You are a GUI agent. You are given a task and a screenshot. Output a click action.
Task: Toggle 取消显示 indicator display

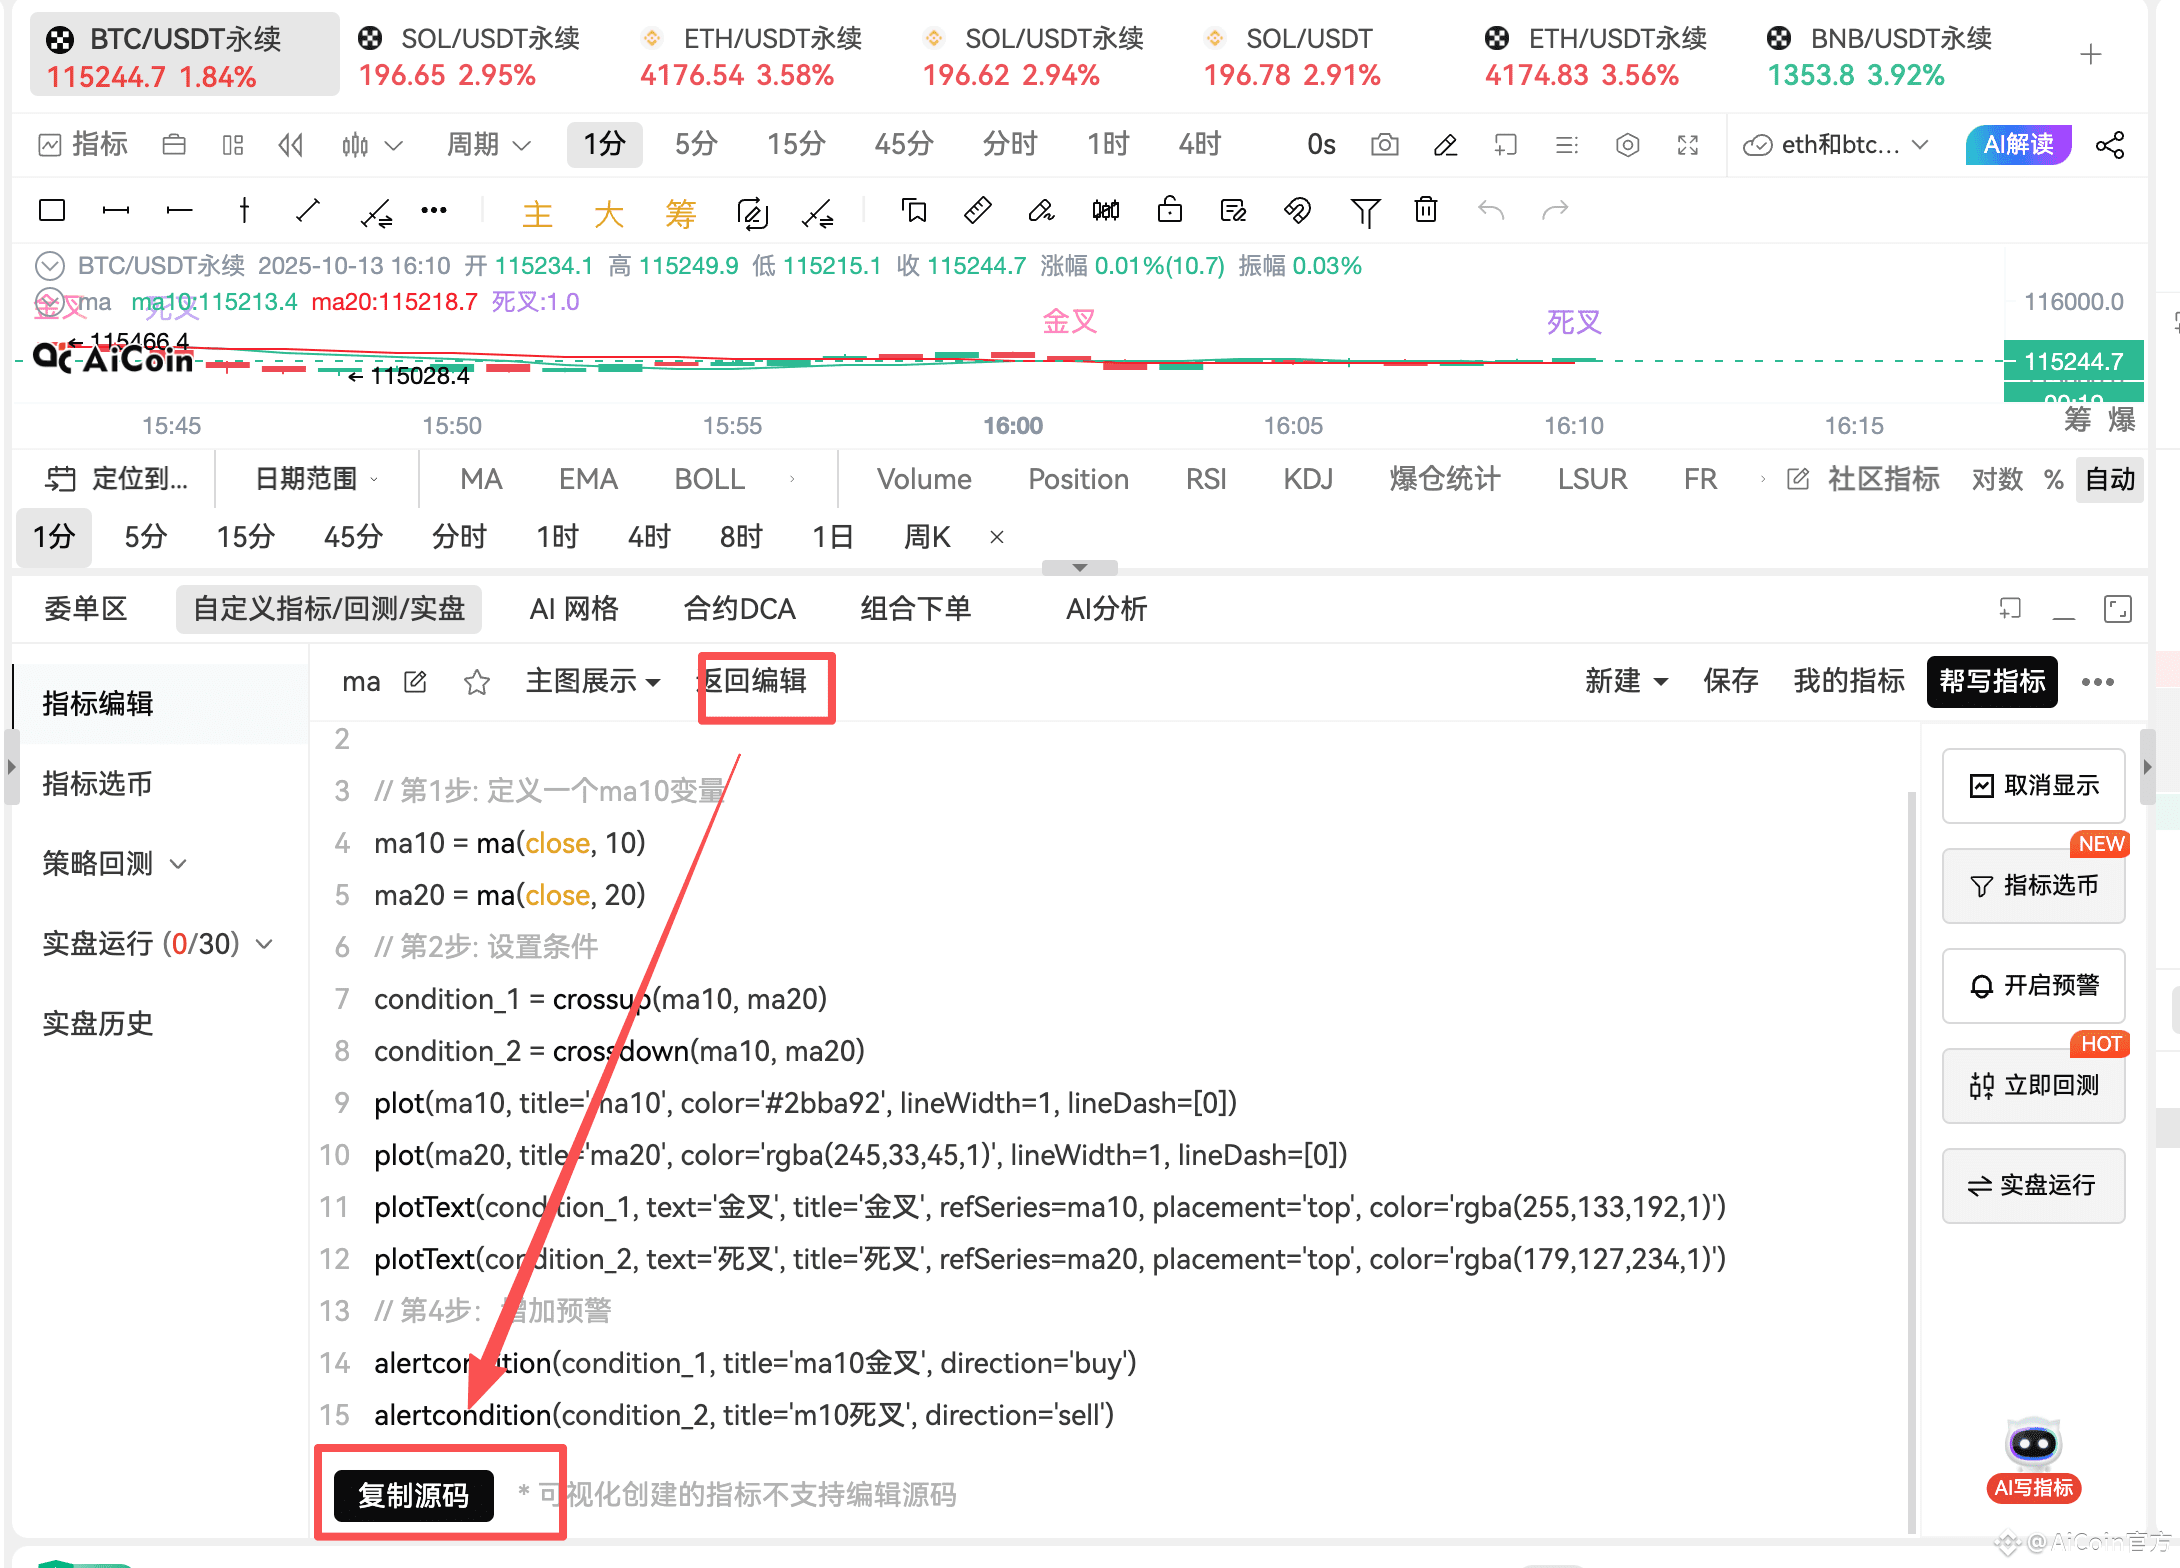[2034, 786]
